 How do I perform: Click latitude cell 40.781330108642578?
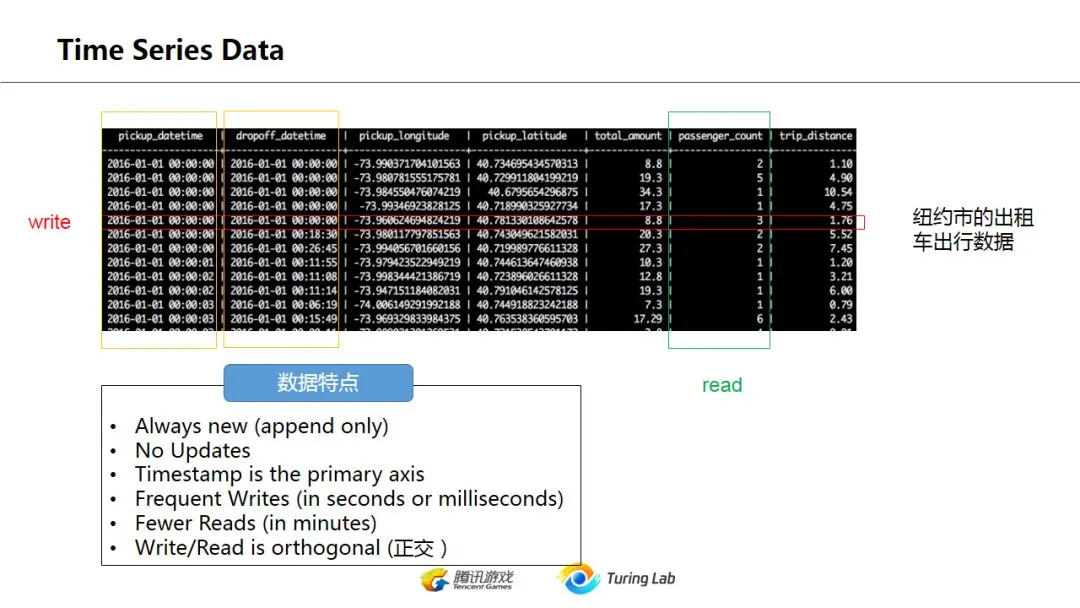click(x=527, y=220)
